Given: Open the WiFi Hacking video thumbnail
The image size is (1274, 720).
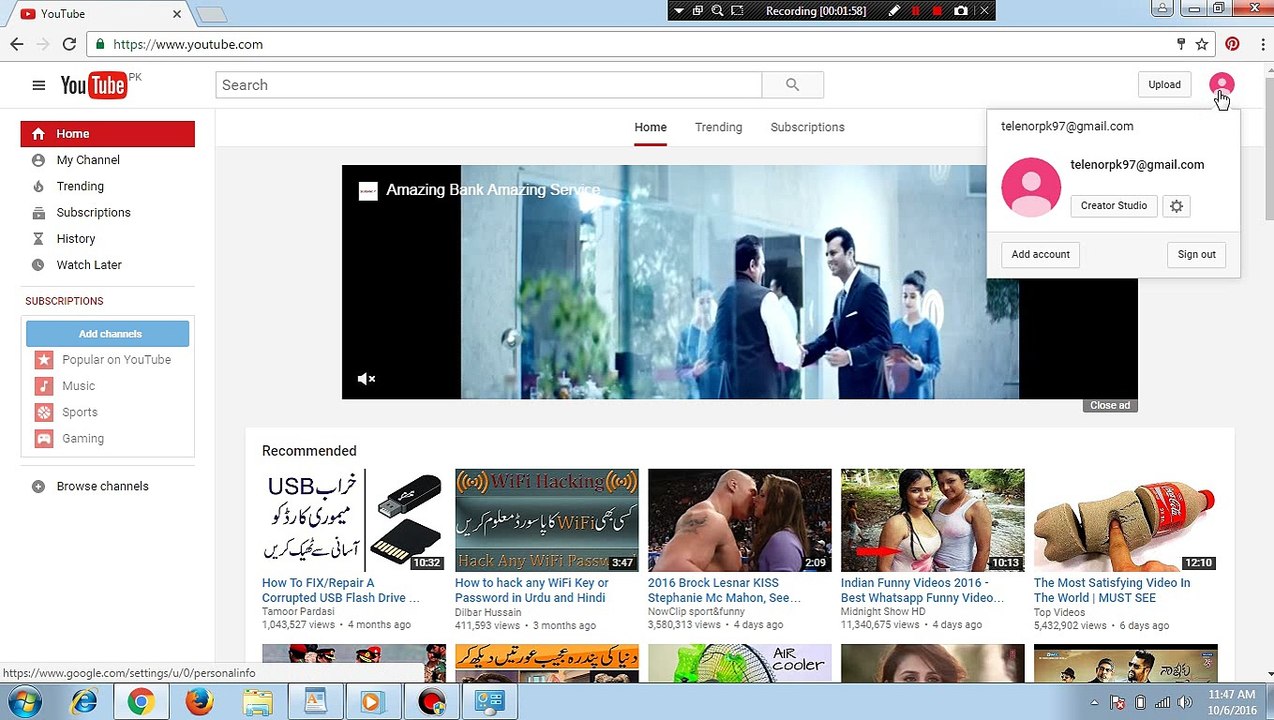Looking at the screenshot, I should [x=546, y=520].
